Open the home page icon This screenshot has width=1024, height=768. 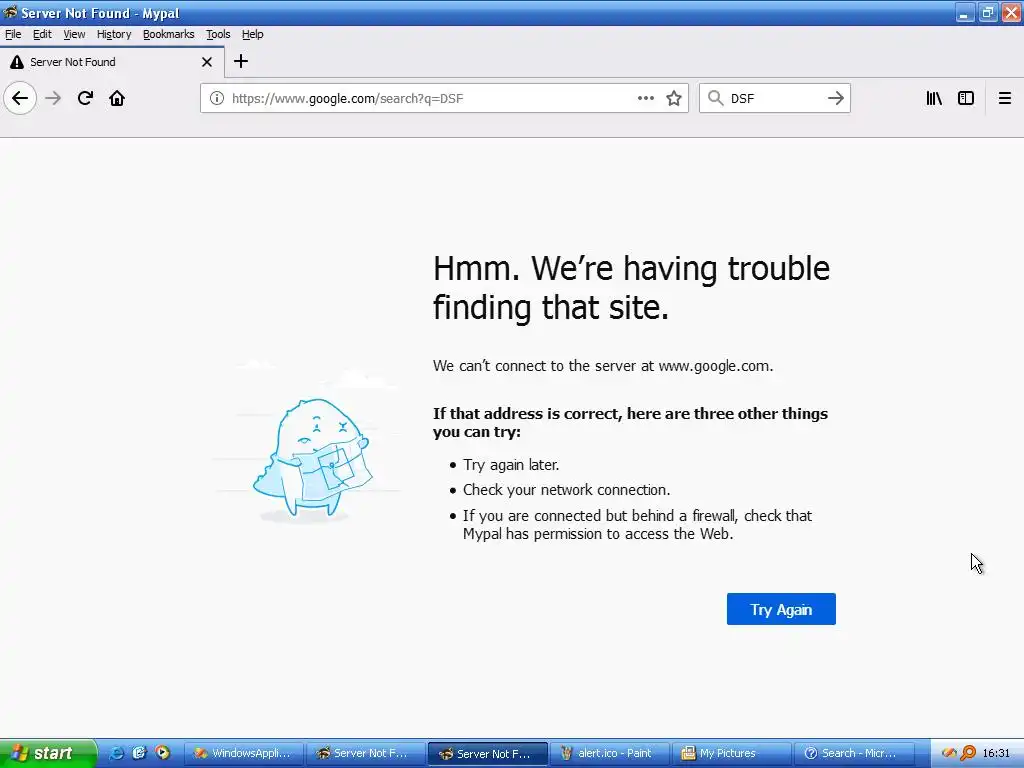pos(117,98)
